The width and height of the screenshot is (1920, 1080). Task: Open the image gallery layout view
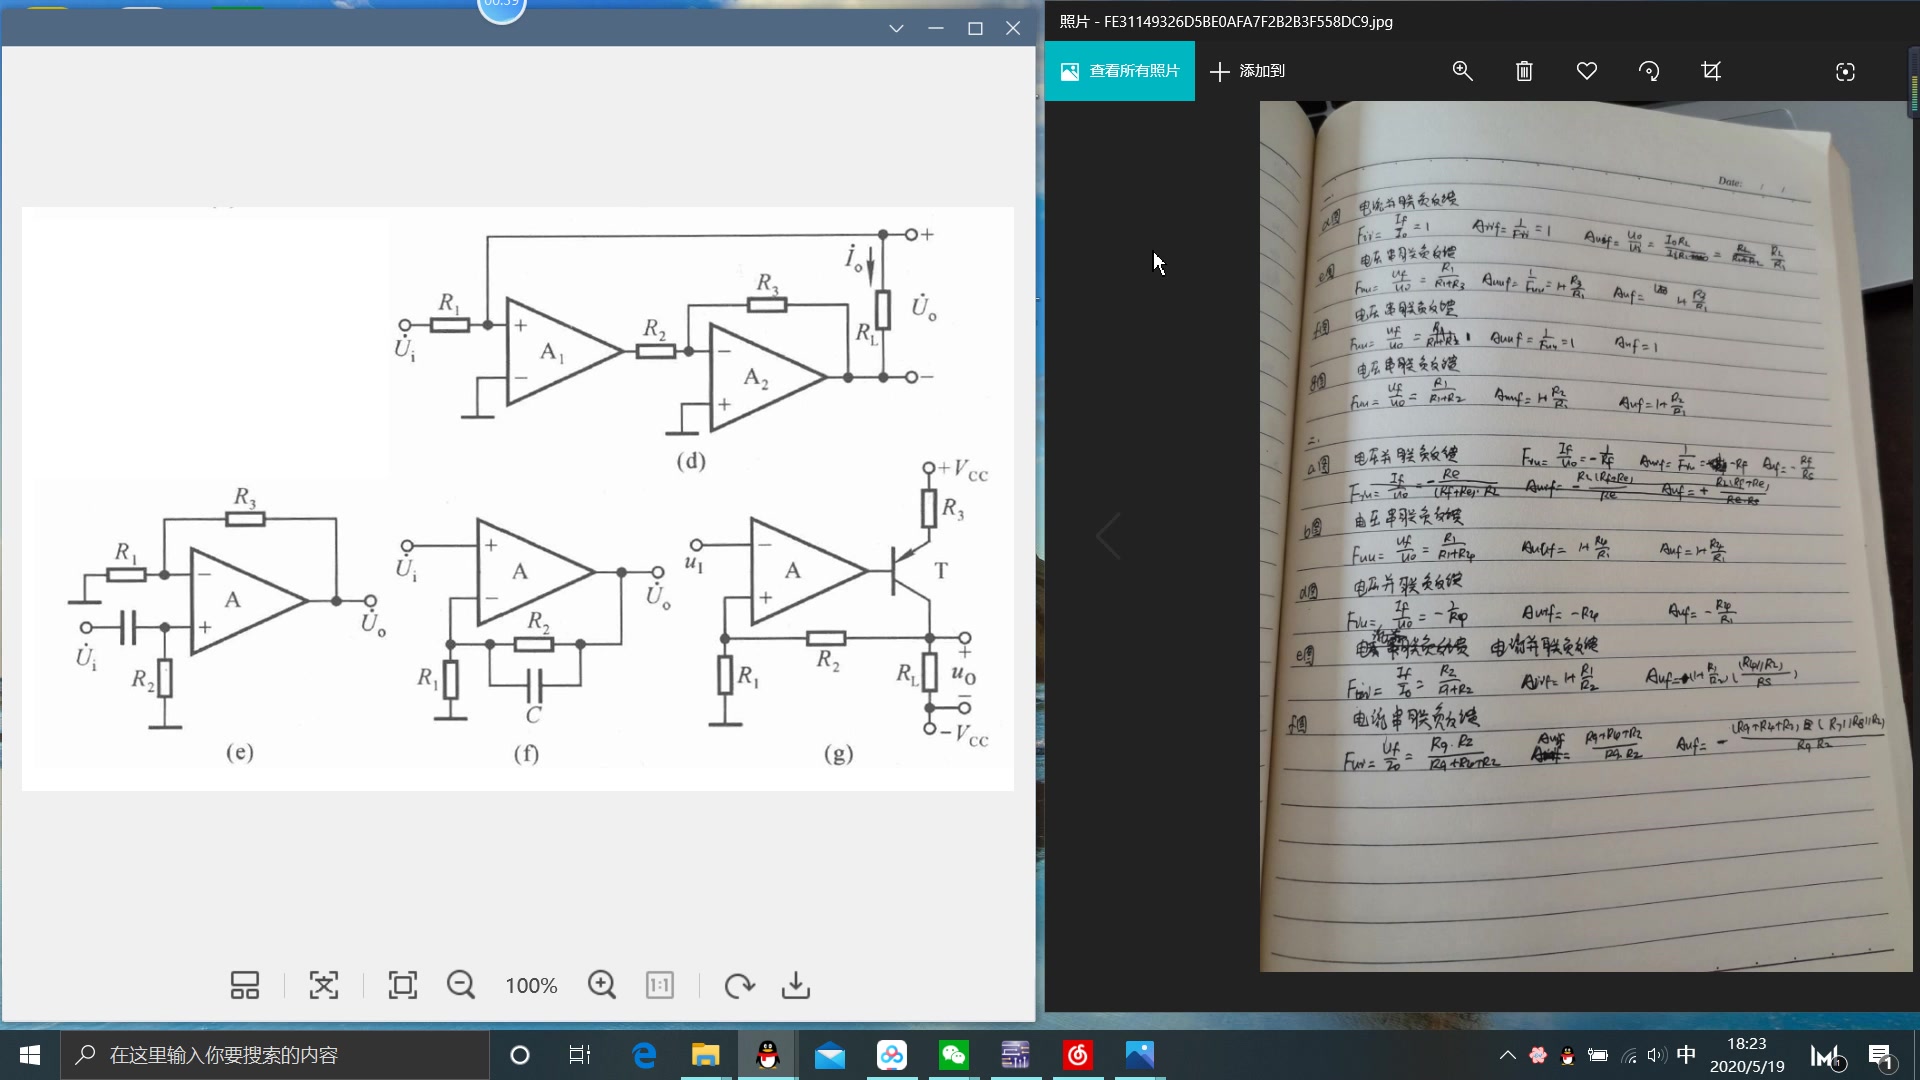pyautogui.click(x=245, y=985)
